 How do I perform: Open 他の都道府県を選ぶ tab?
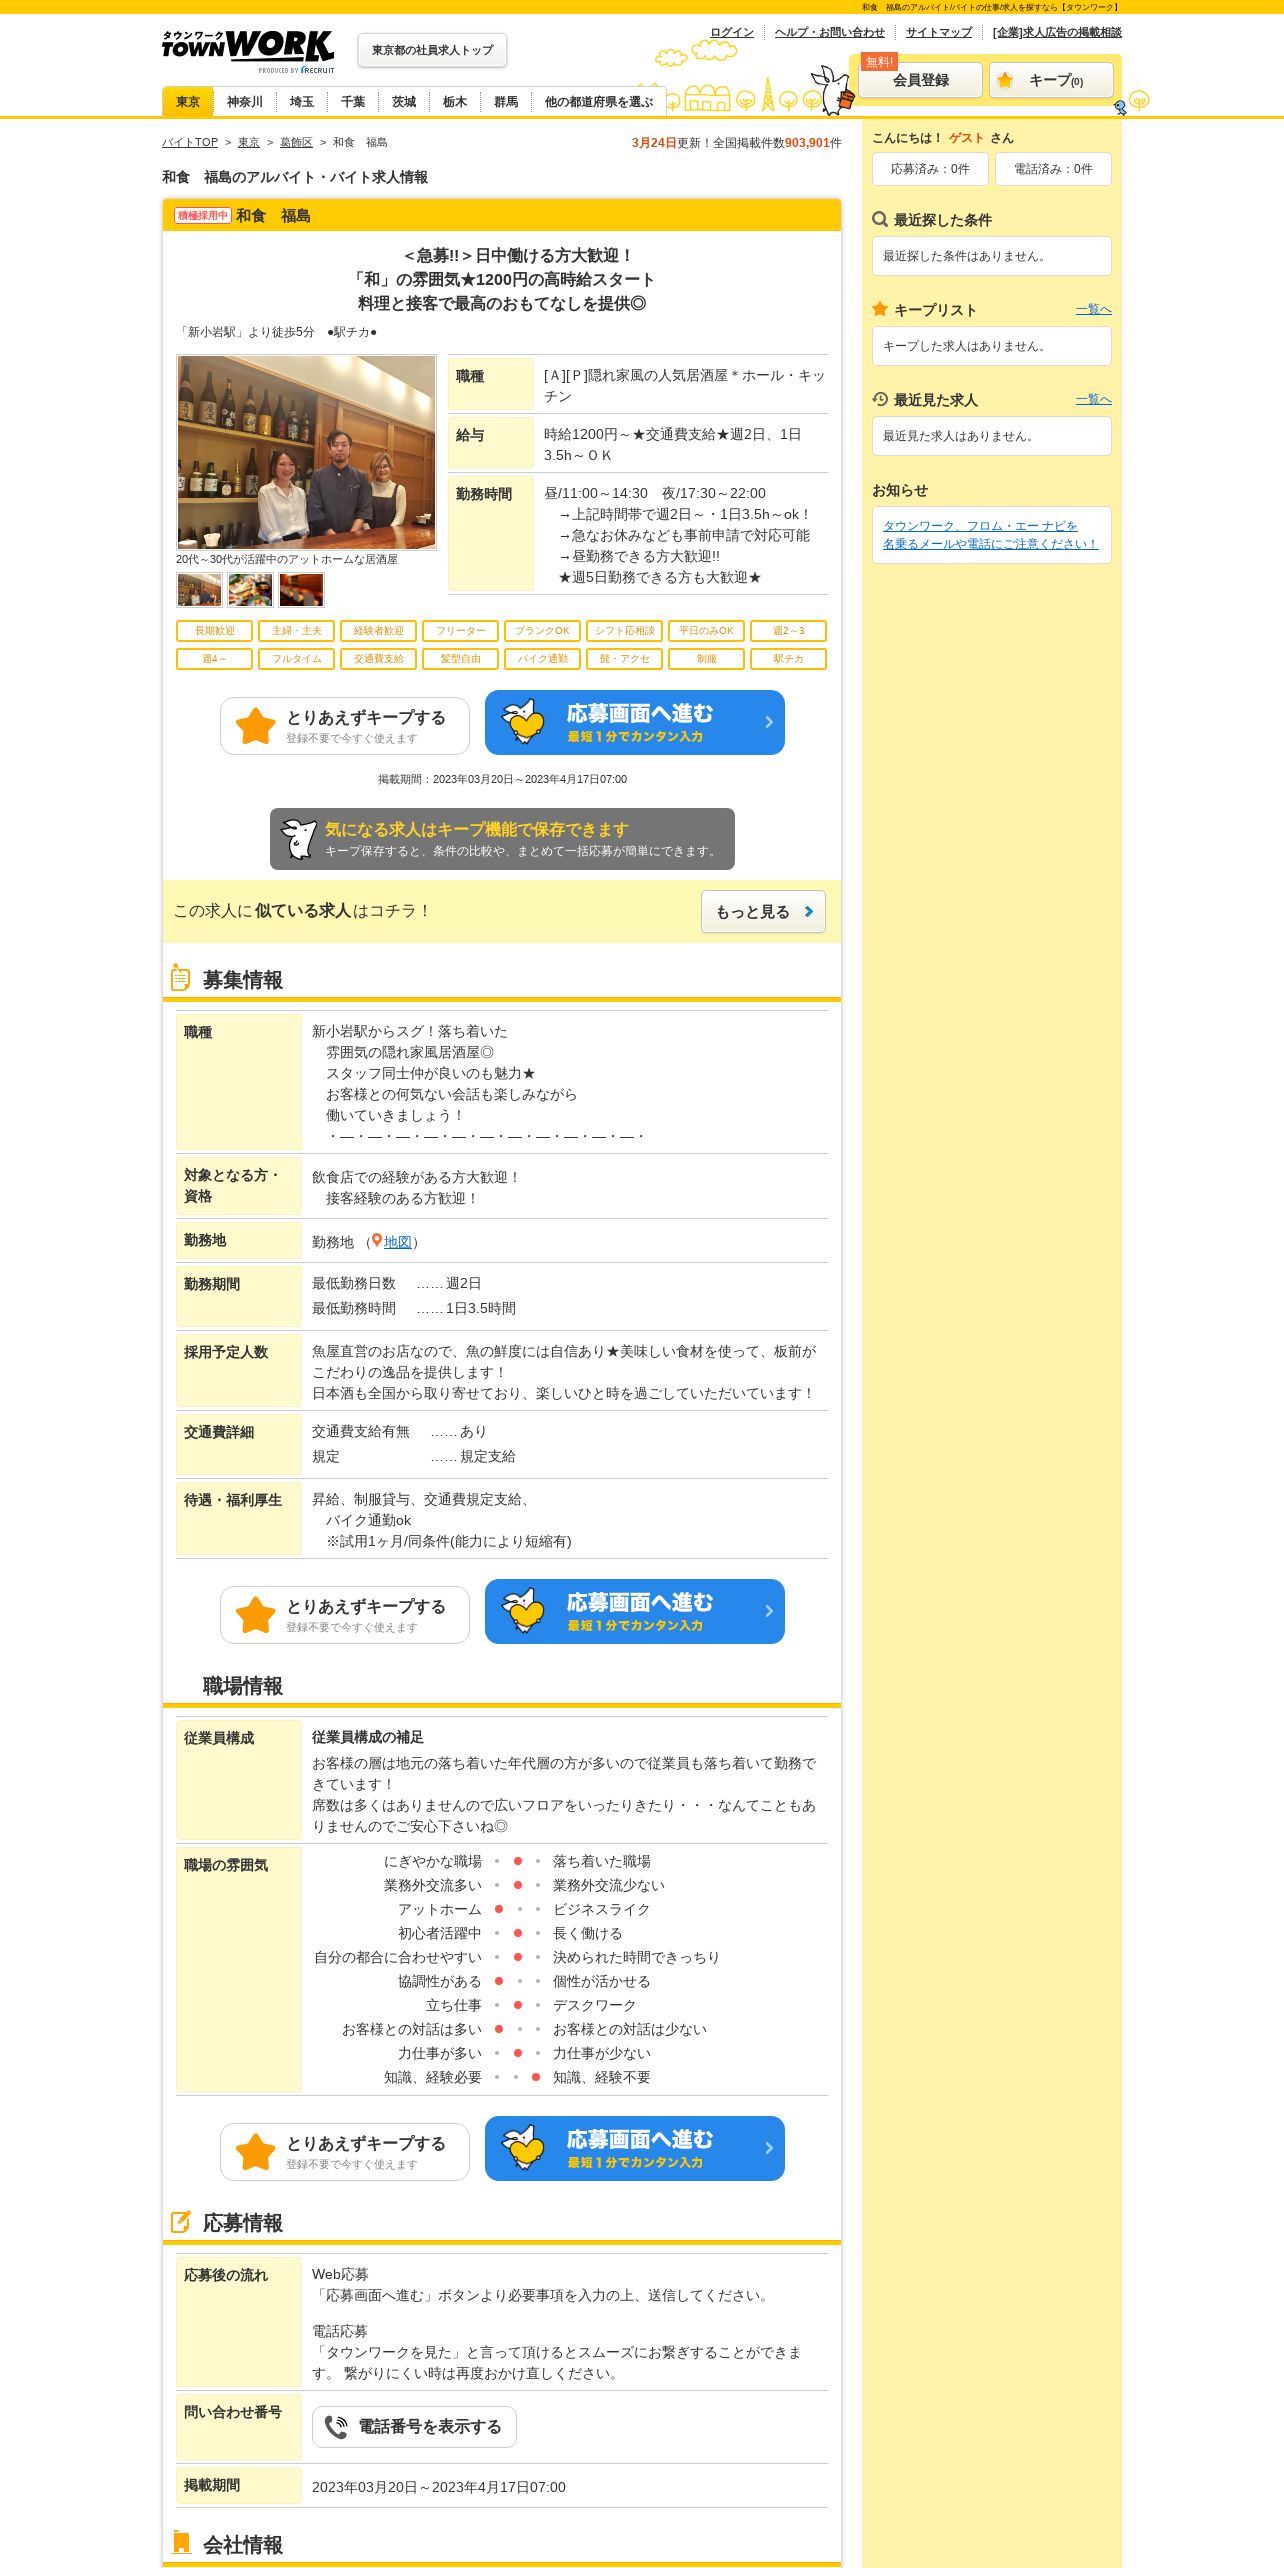click(x=598, y=102)
